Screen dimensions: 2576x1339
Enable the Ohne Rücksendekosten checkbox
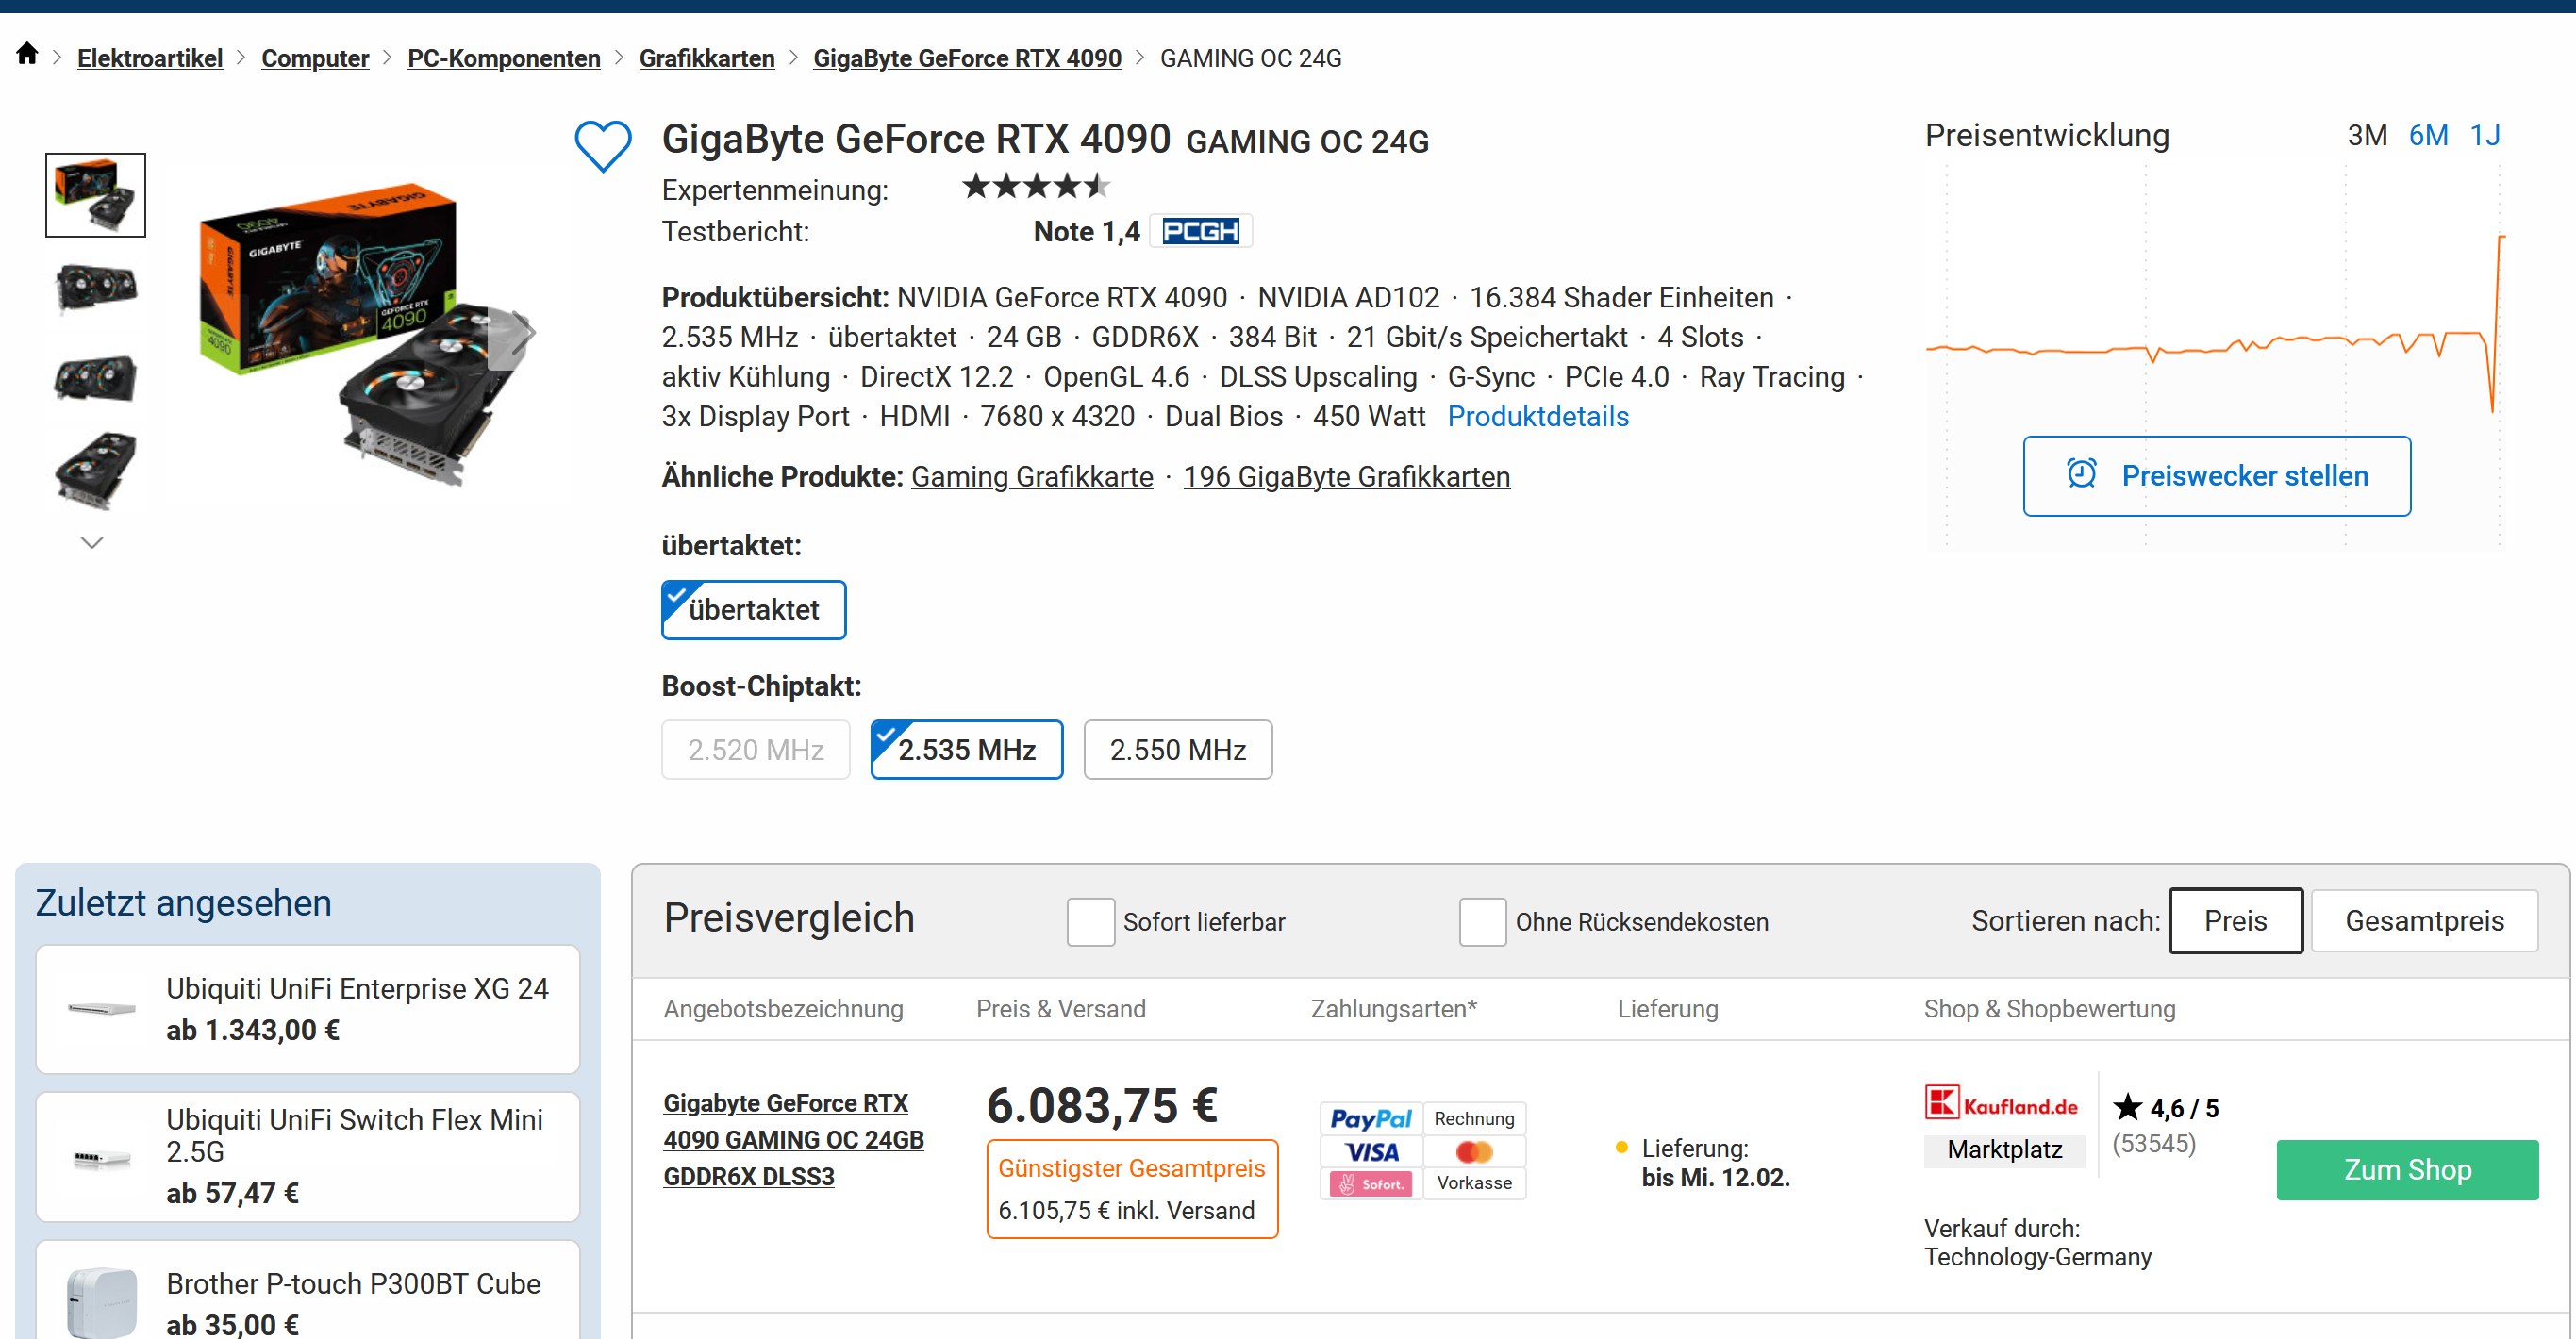[1482, 921]
